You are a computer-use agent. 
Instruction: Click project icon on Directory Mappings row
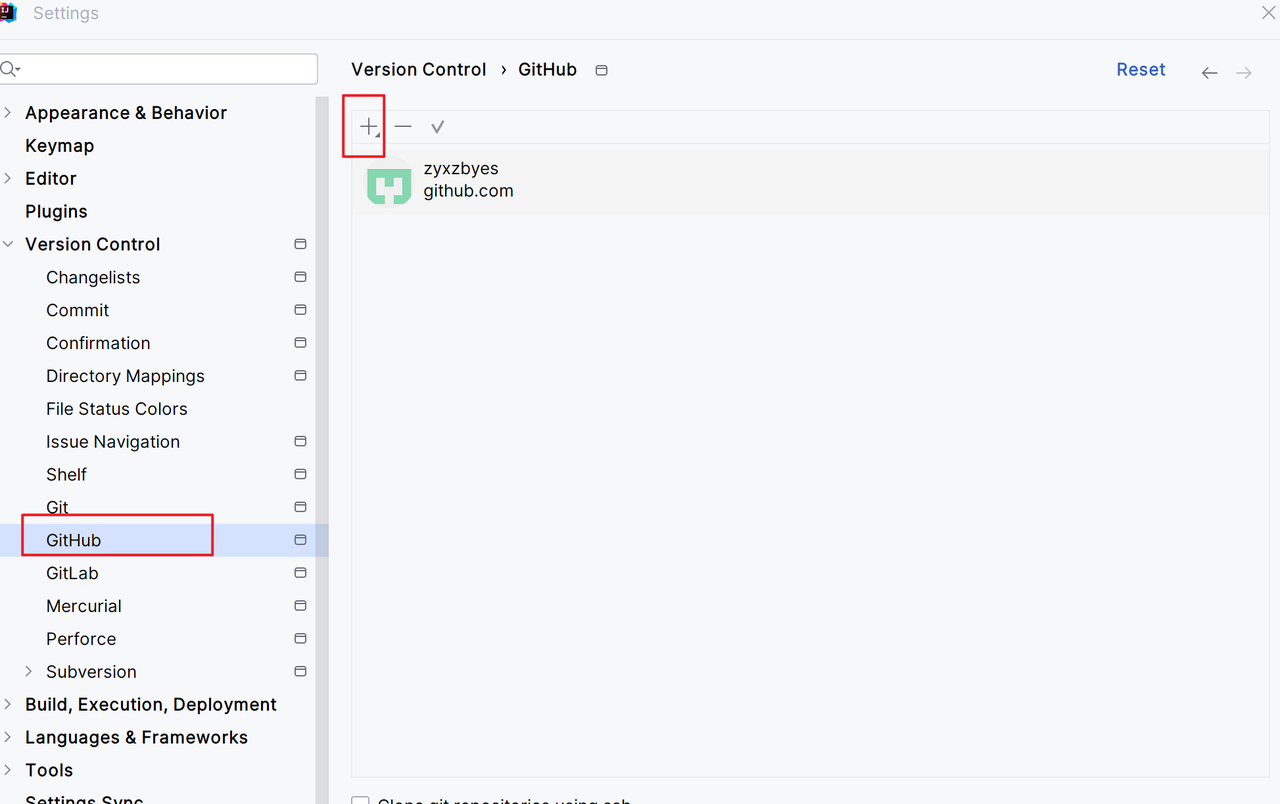coord(300,376)
